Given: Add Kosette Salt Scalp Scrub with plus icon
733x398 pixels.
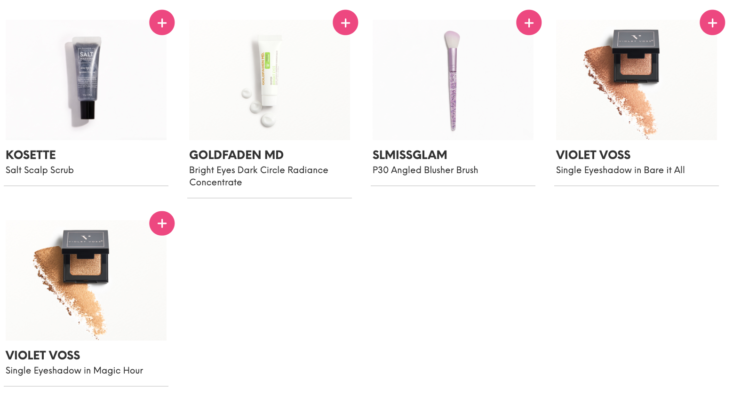Looking at the screenshot, I should click(162, 22).
